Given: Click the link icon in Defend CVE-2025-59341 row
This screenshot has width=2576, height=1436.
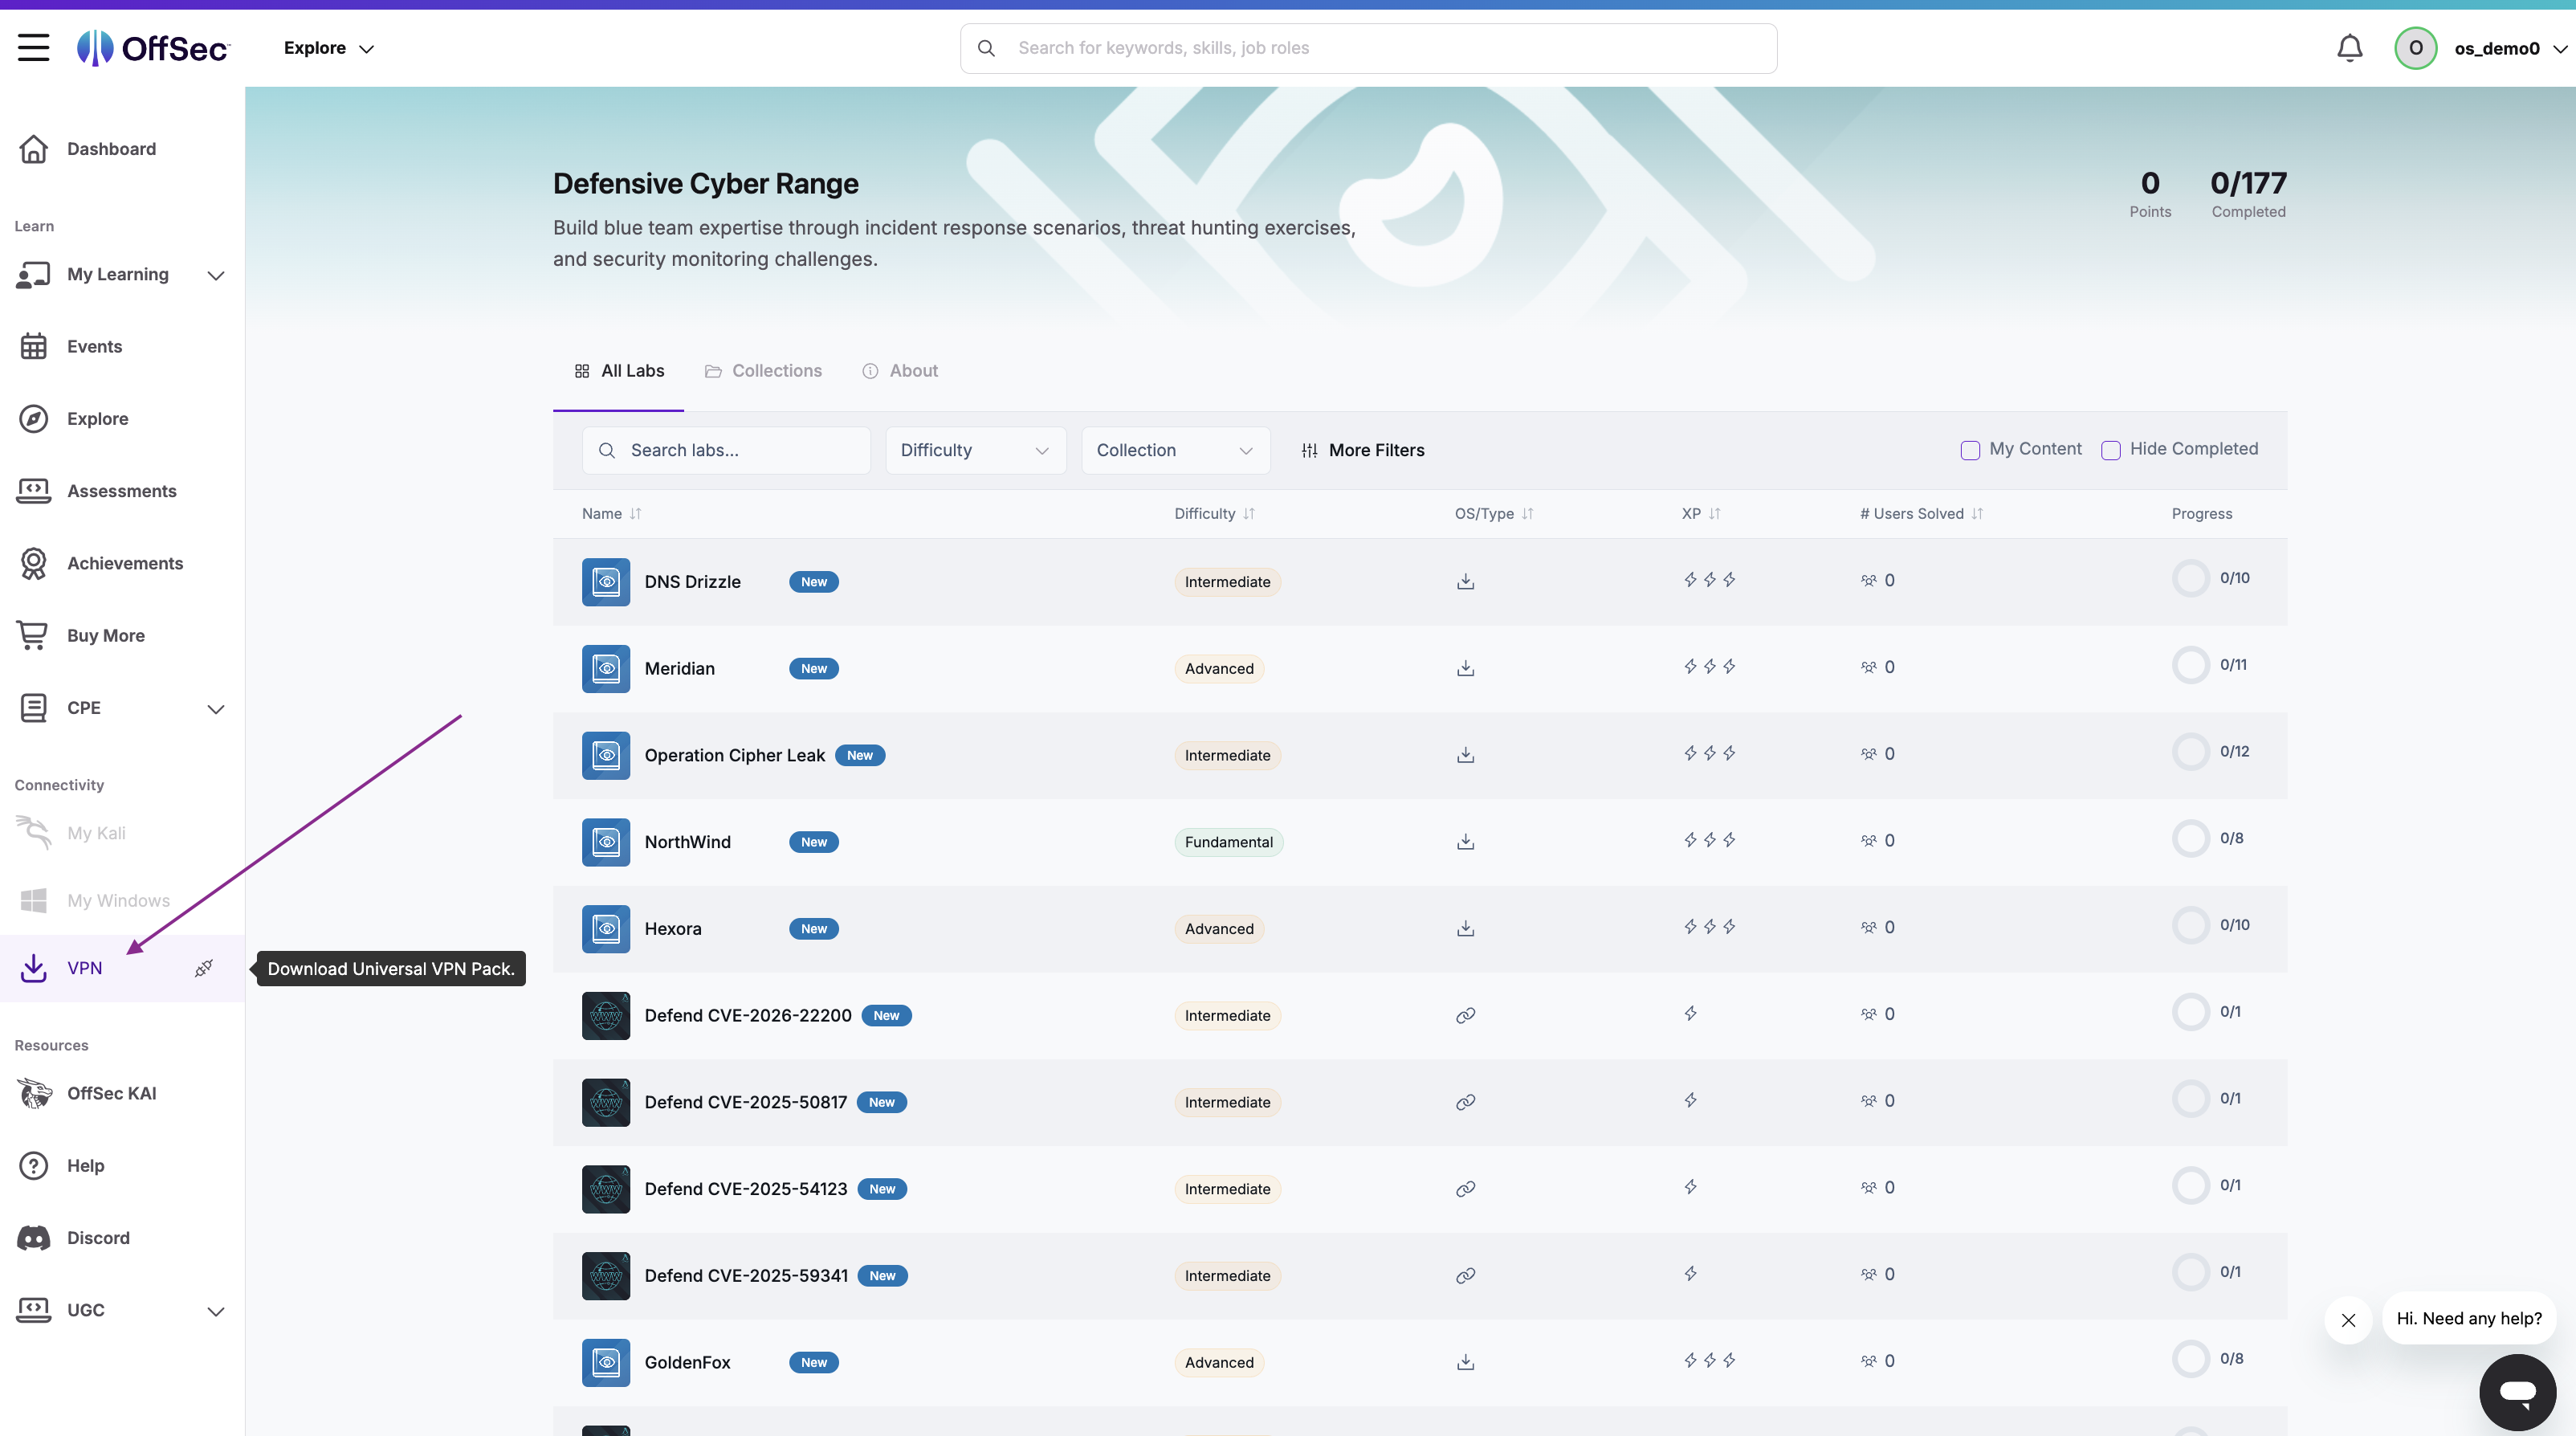Looking at the screenshot, I should point(1465,1275).
